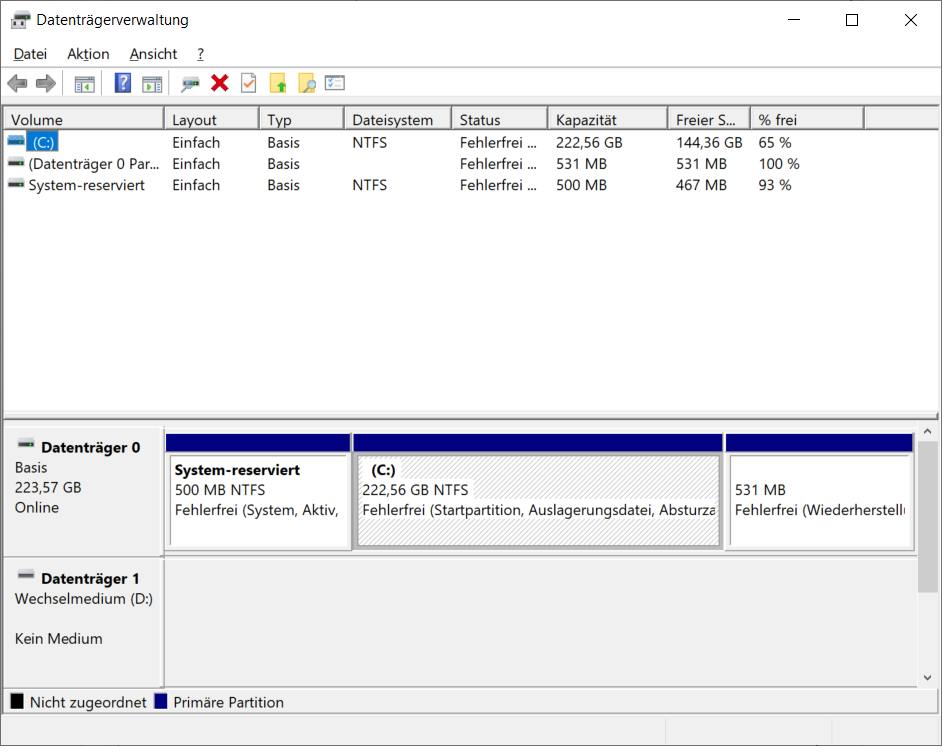The image size is (945, 752).
Task: Click the 65 % free value
Action: (774, 143)
